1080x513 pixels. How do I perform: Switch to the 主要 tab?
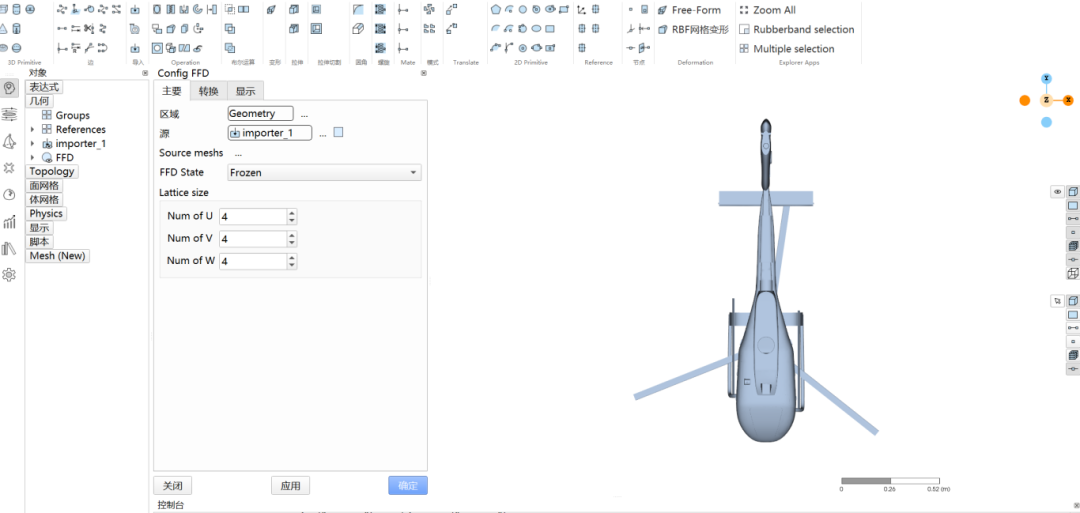[172, 92]
